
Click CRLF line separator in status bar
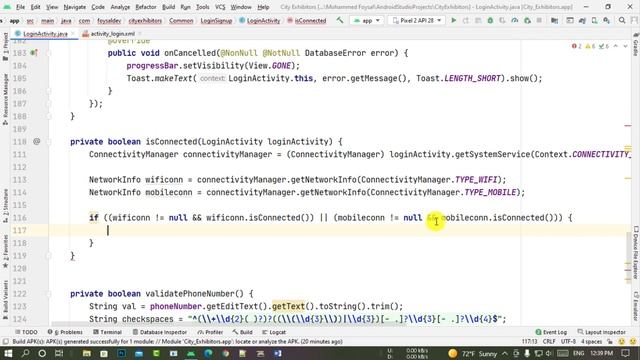tap(549, 342)
